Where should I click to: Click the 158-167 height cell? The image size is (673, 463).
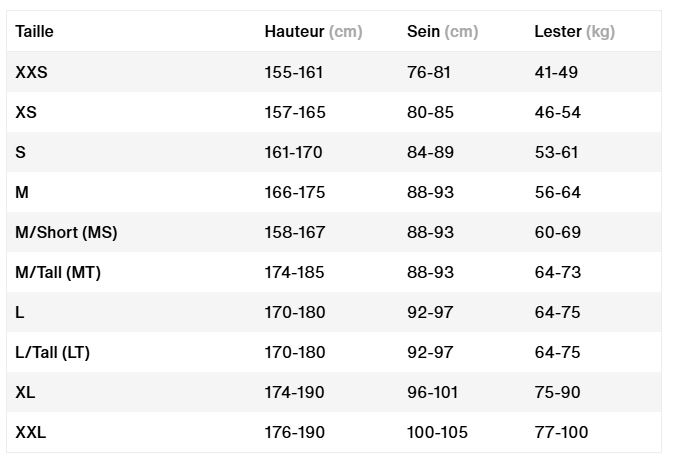(294, 233)
